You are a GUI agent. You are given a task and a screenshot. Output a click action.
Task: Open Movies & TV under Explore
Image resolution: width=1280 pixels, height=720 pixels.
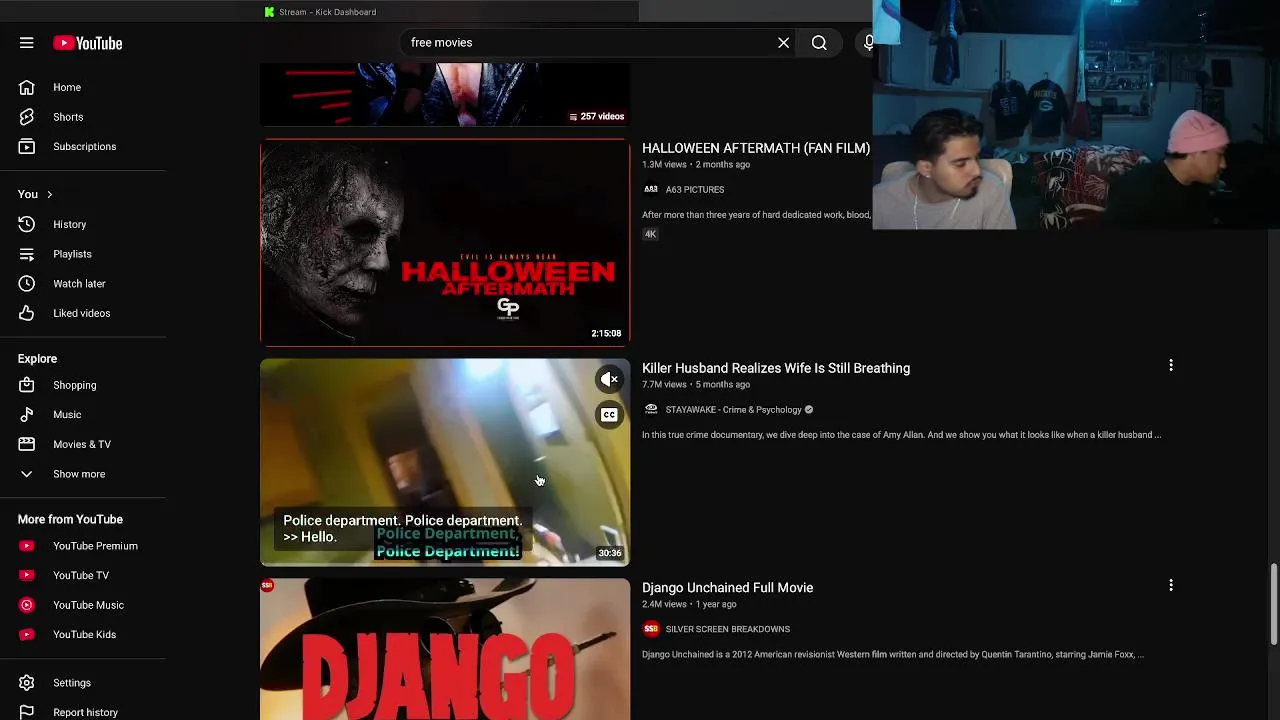click(x=83, y=444)
